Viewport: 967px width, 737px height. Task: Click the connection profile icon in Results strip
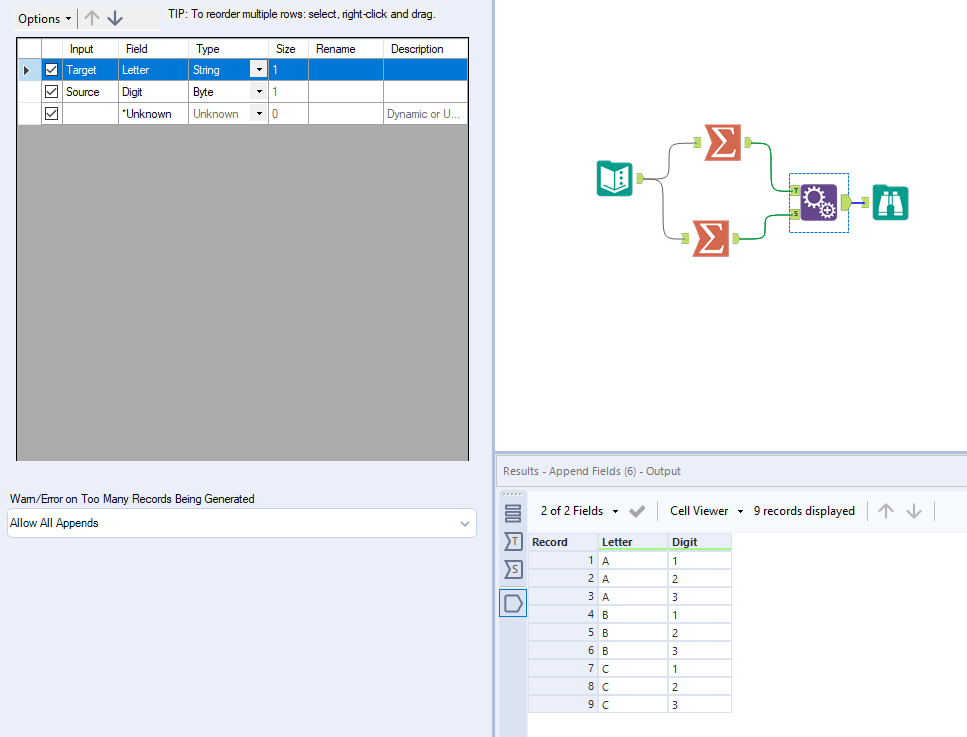point(513,512)
